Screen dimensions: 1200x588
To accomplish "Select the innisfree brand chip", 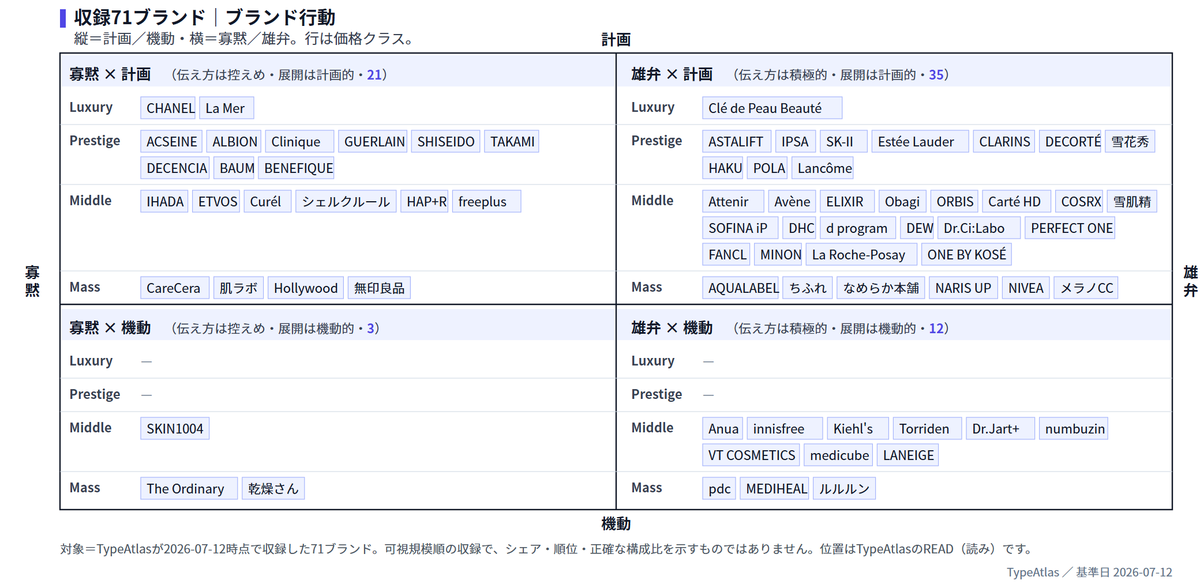I will pos(786,429).
